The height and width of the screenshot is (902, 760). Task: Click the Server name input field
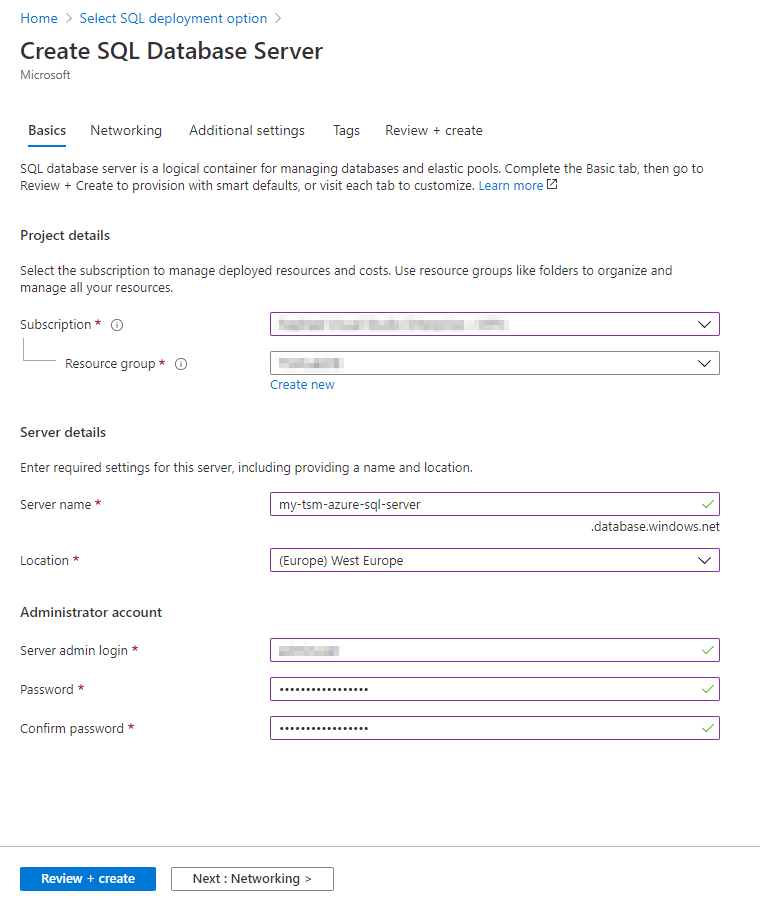tap(480, 504)
